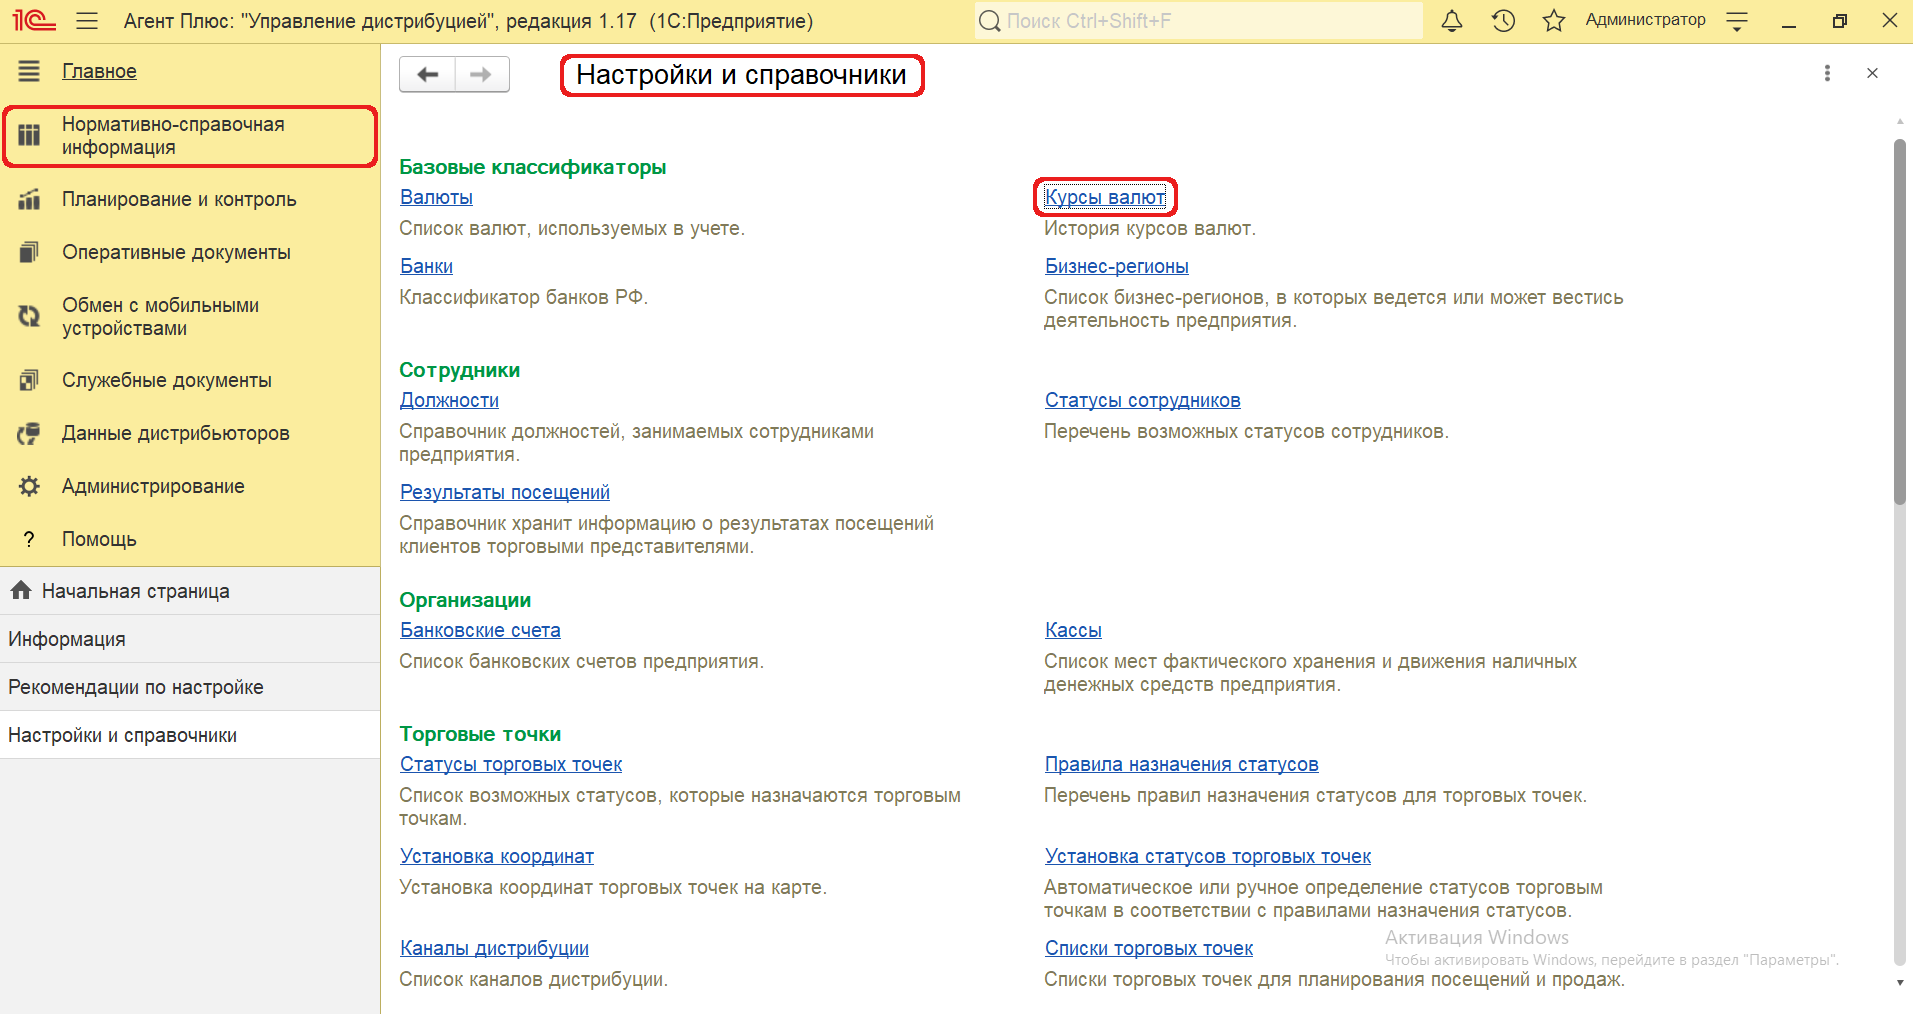Screen dimensions: 1913x1014
Task: Open the notifications bell icon
Action: point(1452,21)
